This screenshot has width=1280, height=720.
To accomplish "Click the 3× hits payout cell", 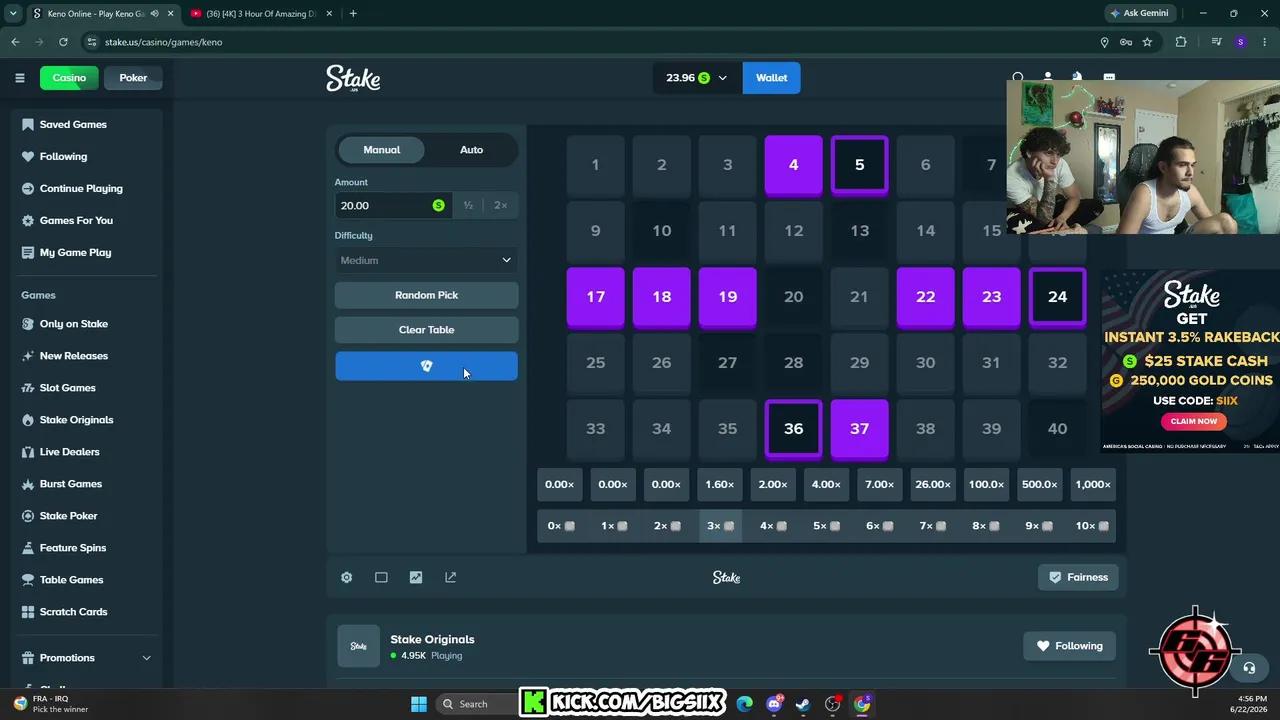I will pyautogui.click(x=720, y=526).
